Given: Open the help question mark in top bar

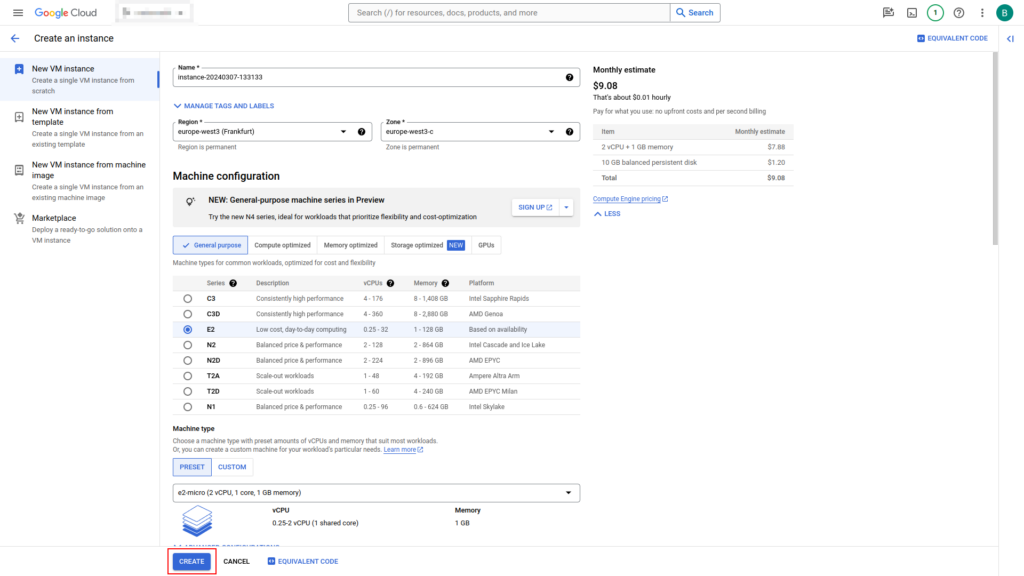Looking at the screenshot, I should 959,13.
